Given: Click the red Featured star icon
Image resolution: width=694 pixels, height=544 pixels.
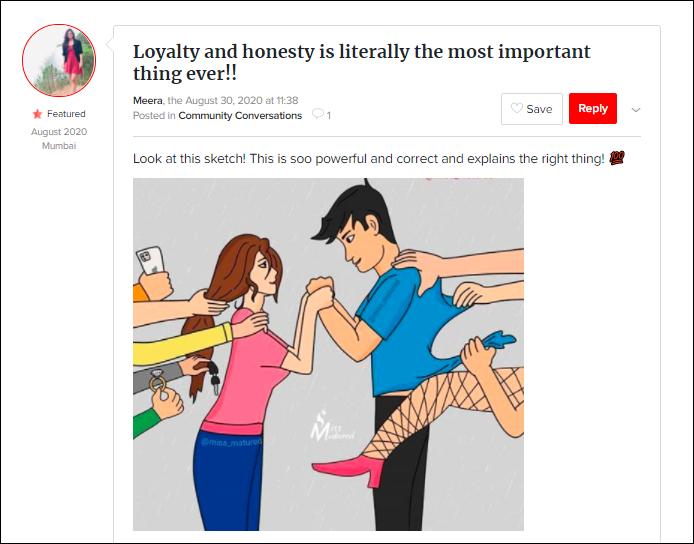Looking at the screenshot, I should point(37,114).
